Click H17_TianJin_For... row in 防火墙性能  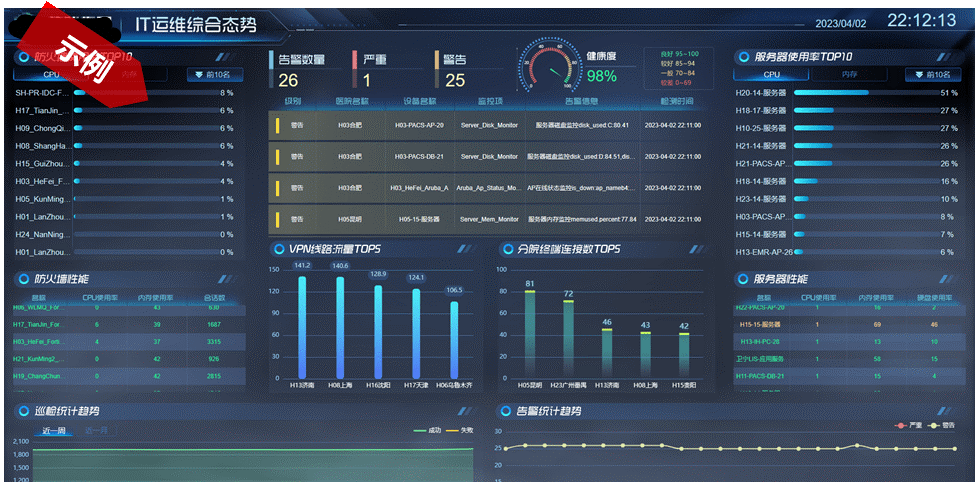click(x=129, y=325)
